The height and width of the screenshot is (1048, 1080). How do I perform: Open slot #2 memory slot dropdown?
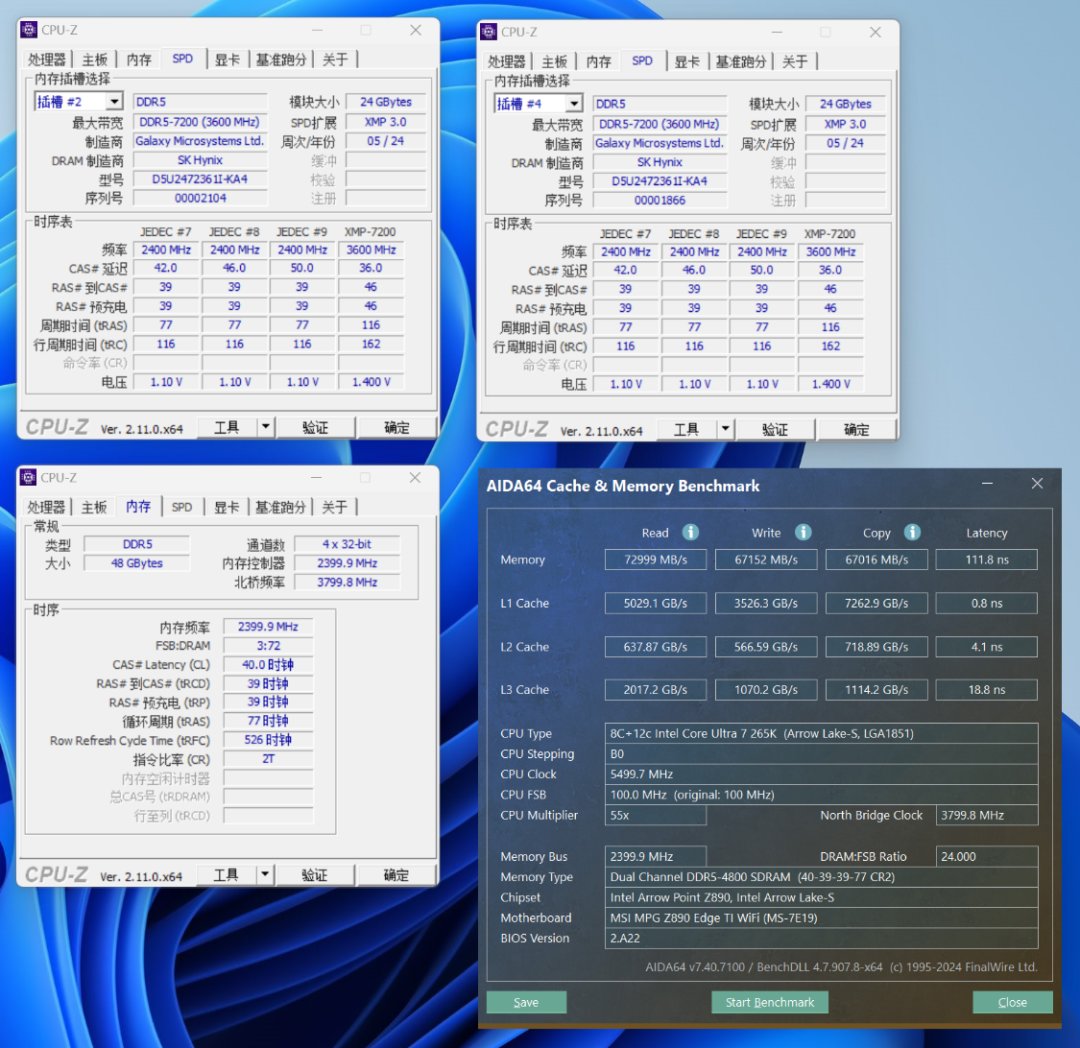(114, 102)
